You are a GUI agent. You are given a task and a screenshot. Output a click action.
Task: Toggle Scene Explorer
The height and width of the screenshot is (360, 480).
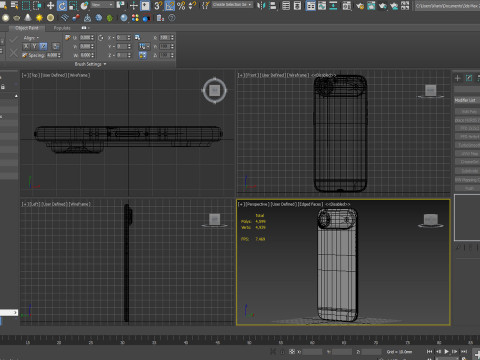tap(286, 5)
